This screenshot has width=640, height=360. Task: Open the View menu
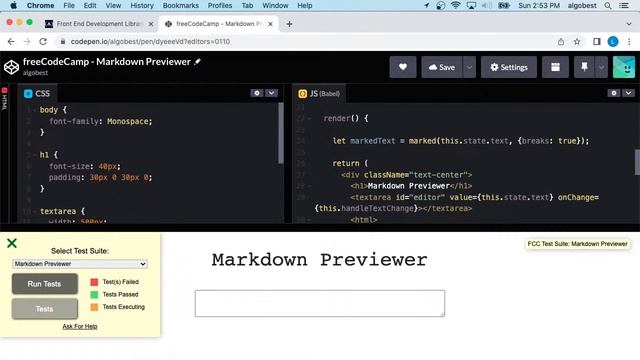113,6
